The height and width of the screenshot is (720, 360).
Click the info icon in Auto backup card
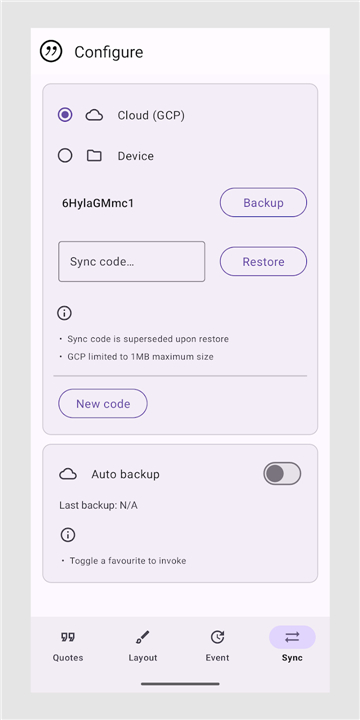point(68,535)
